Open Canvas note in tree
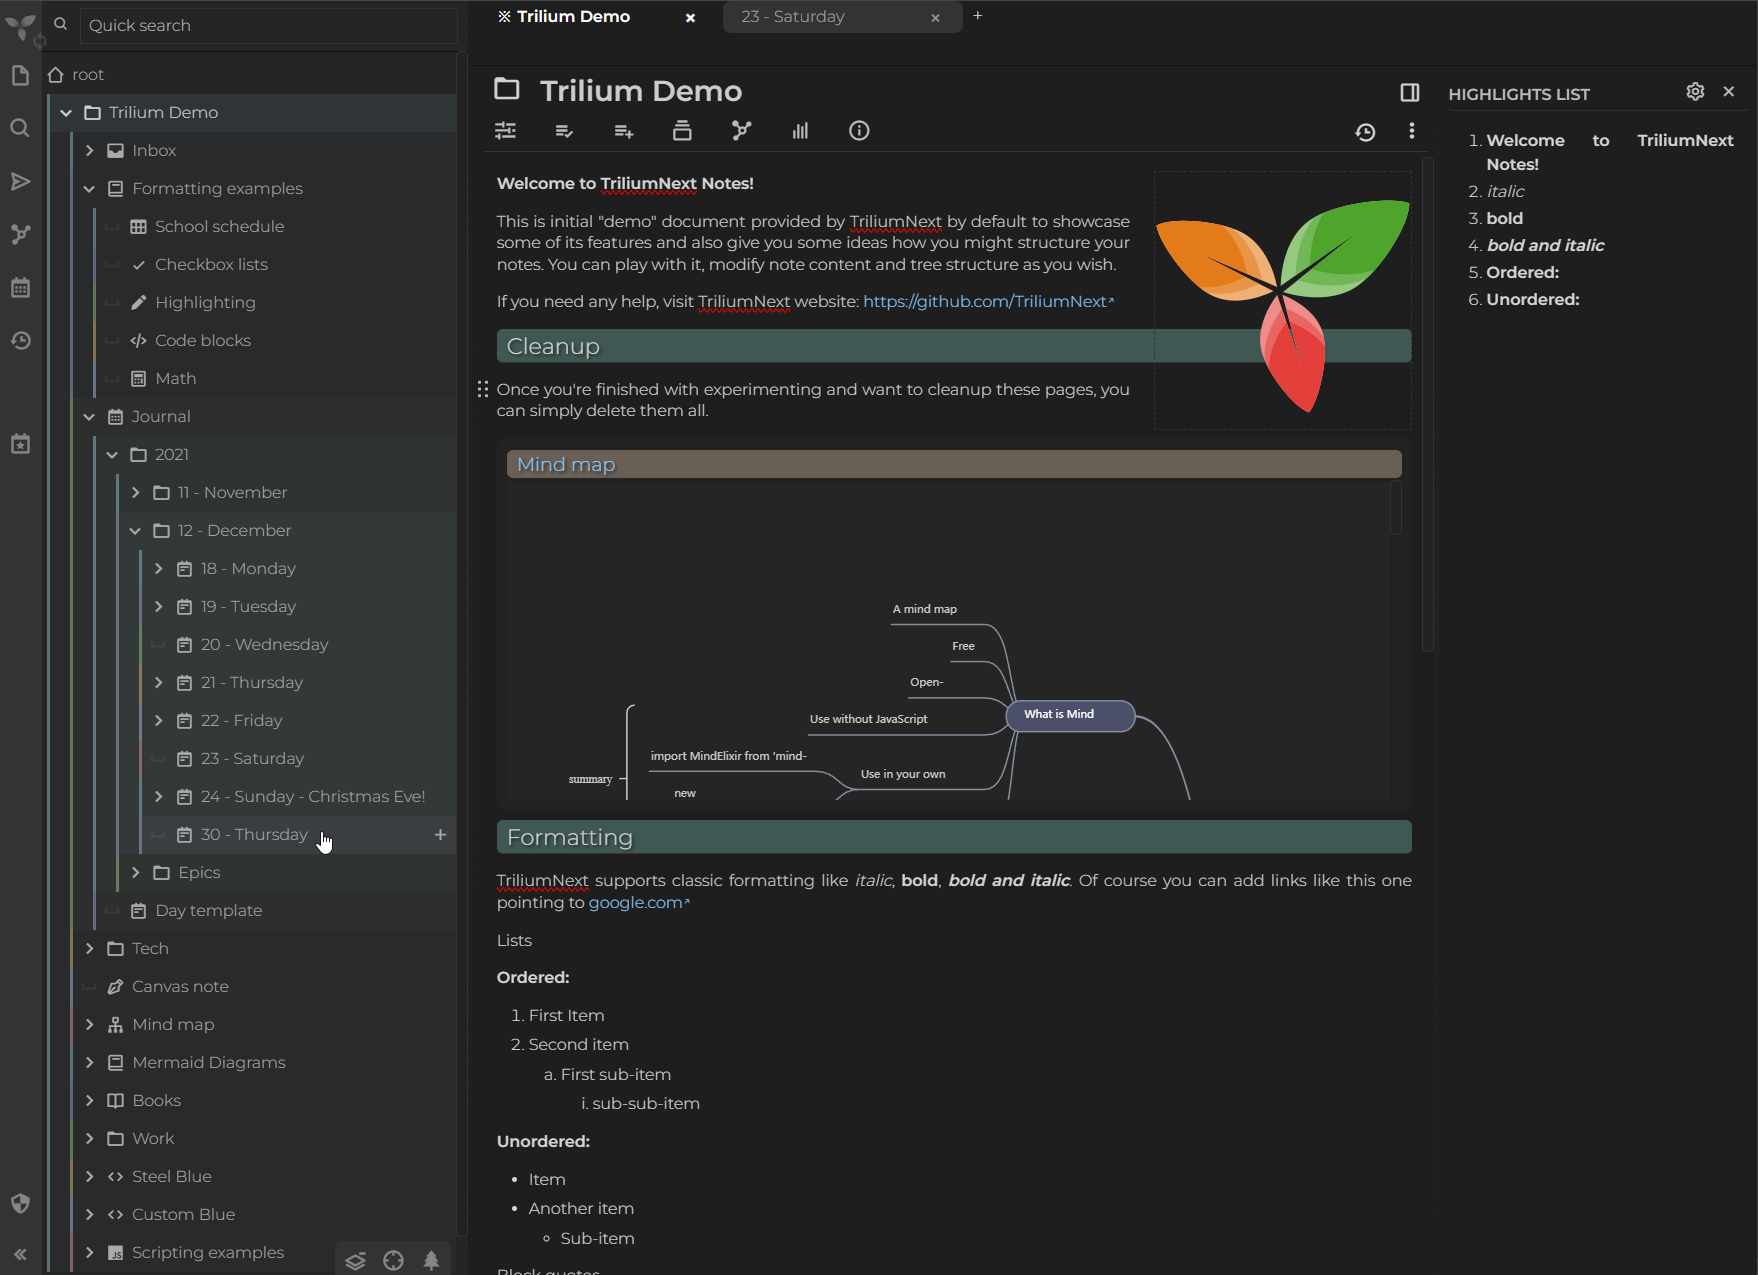This screenshot has width=1758, height=1275. [x=180, y=986]
